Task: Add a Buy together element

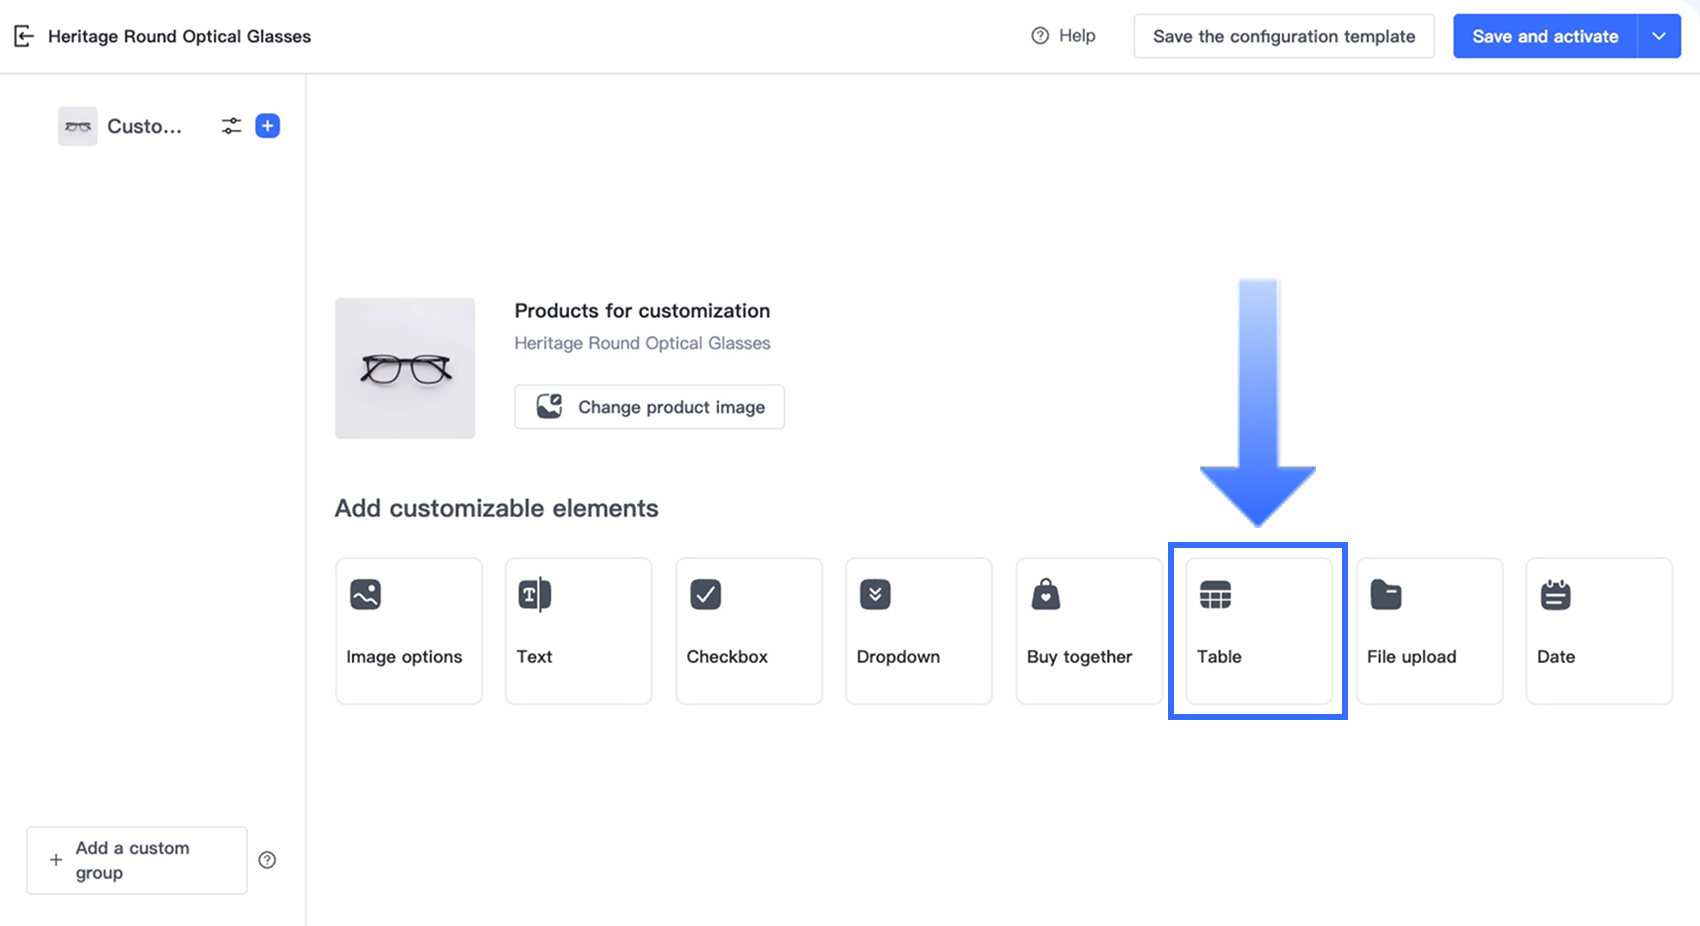Action: pyautogui.click(x=1089, y=631)
